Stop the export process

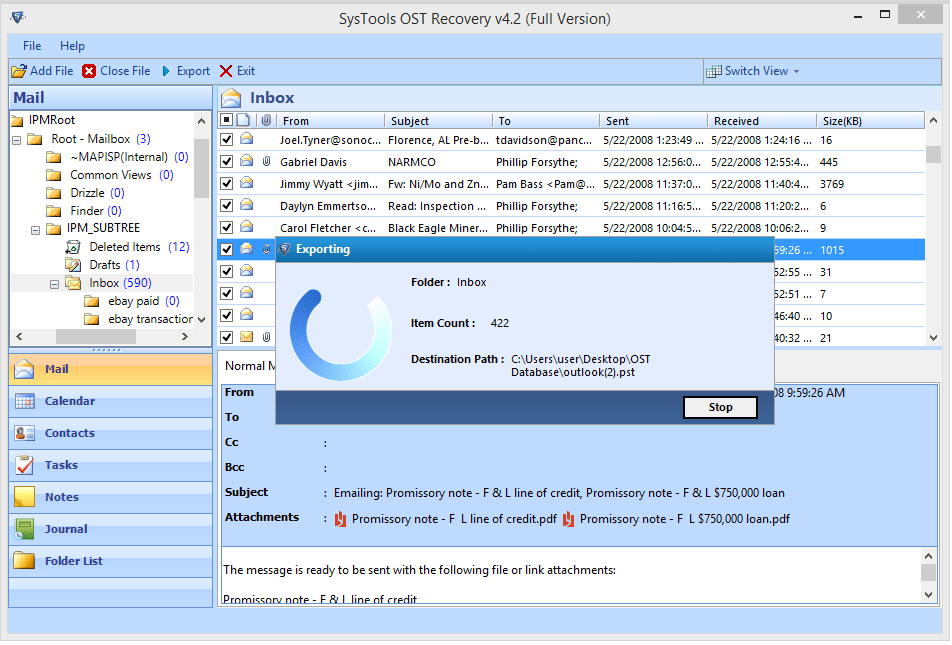pyautogui.click(x=721, y=408)
